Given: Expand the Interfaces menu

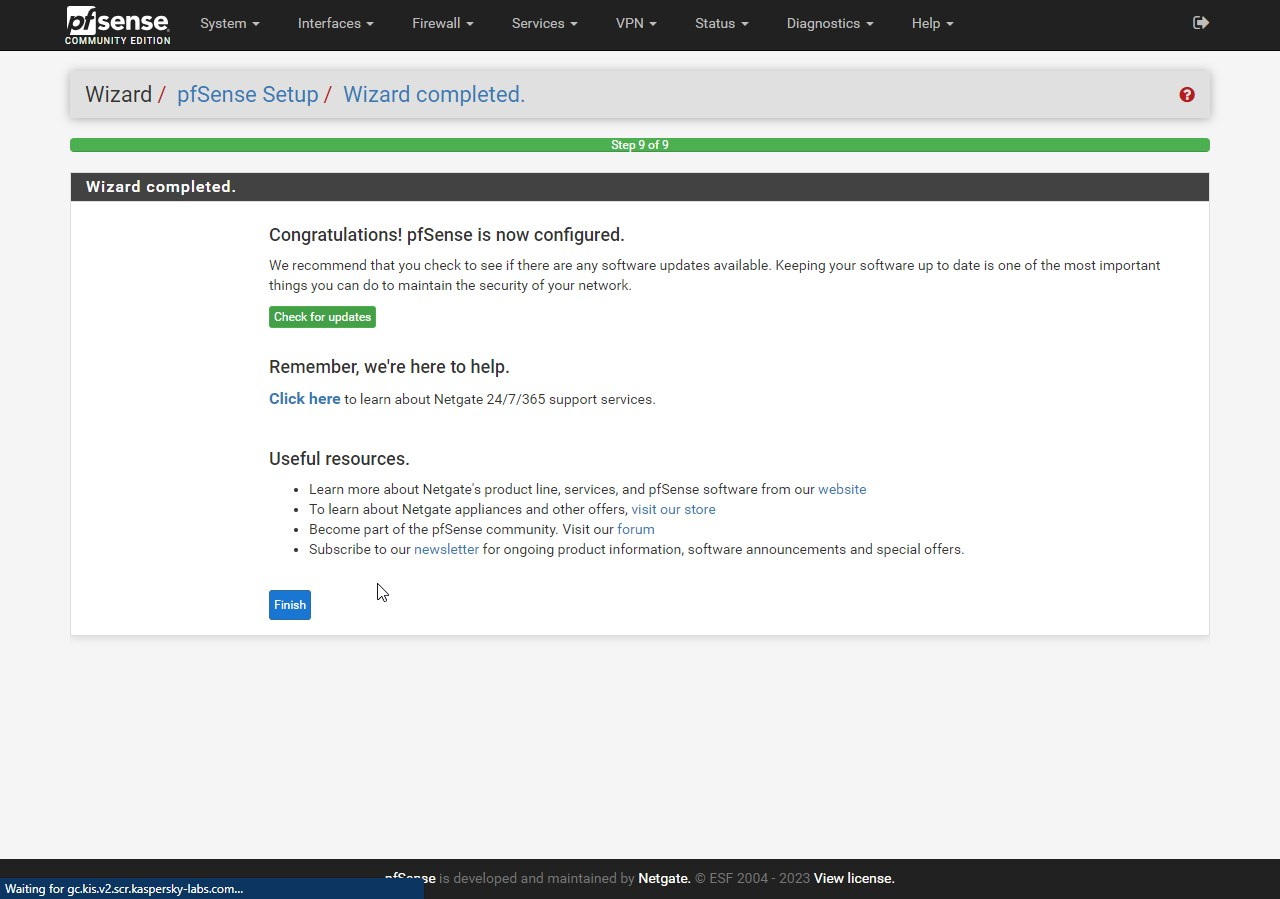Looking at the screenshot, I should coord(336,23).
